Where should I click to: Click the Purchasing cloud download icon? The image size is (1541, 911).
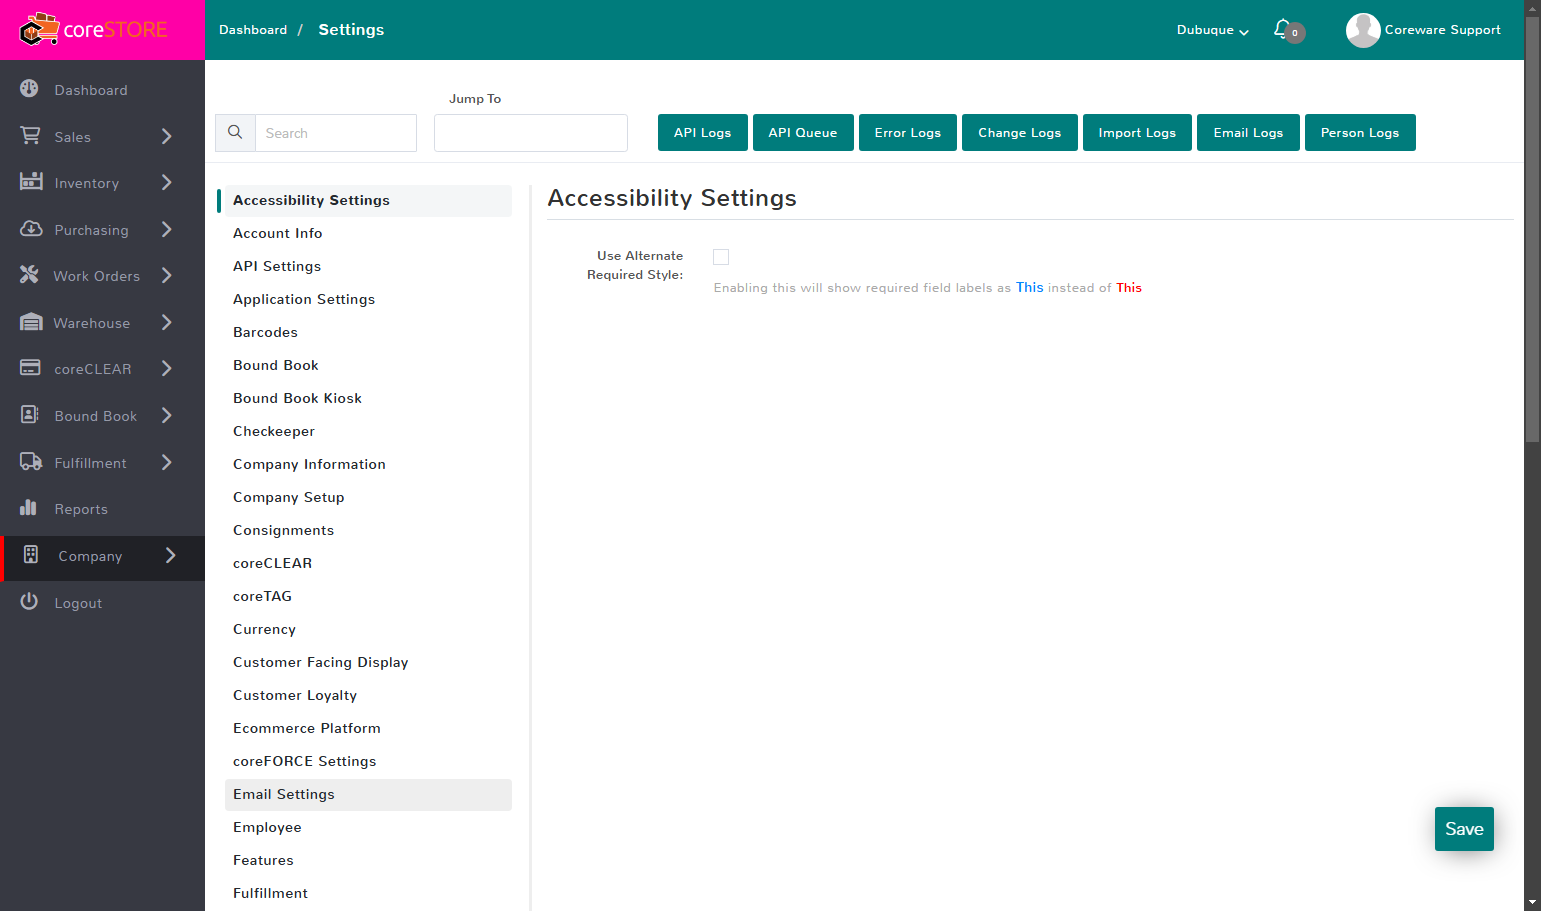(x=31, y=229)
